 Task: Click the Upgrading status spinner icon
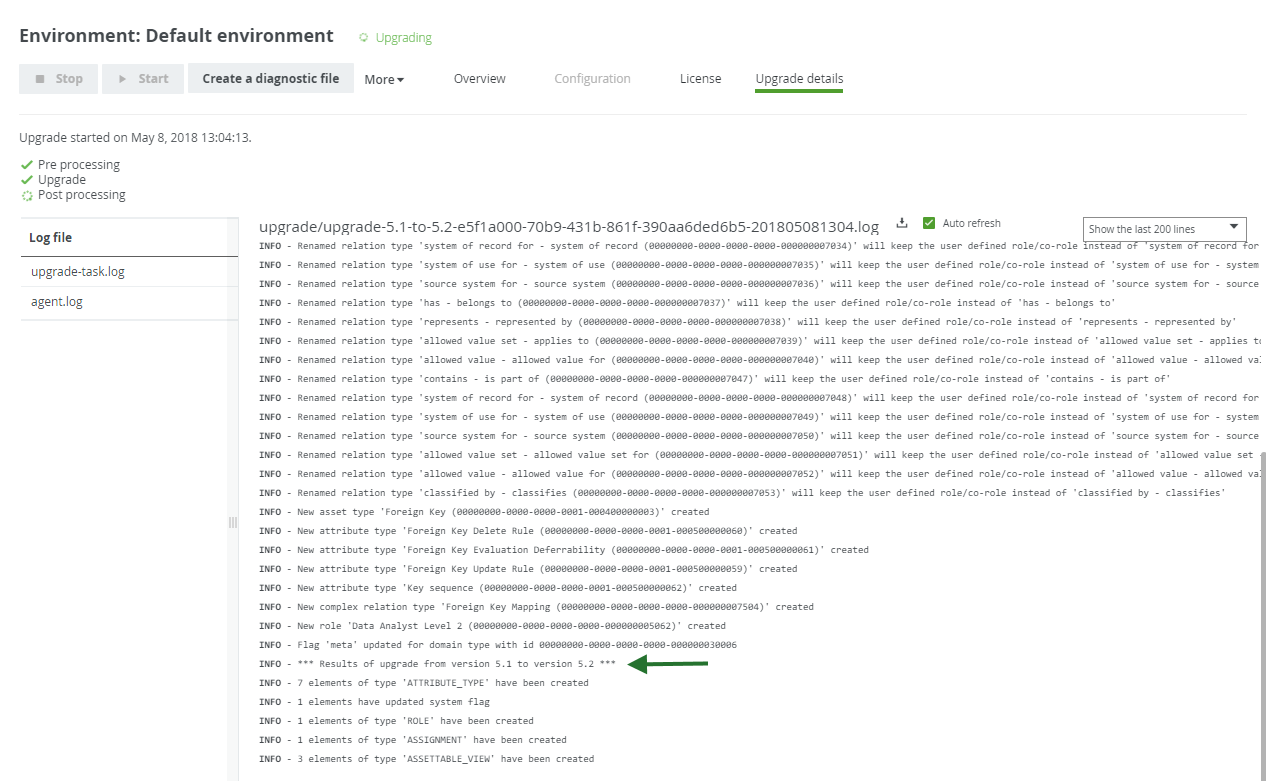point(364,38)
